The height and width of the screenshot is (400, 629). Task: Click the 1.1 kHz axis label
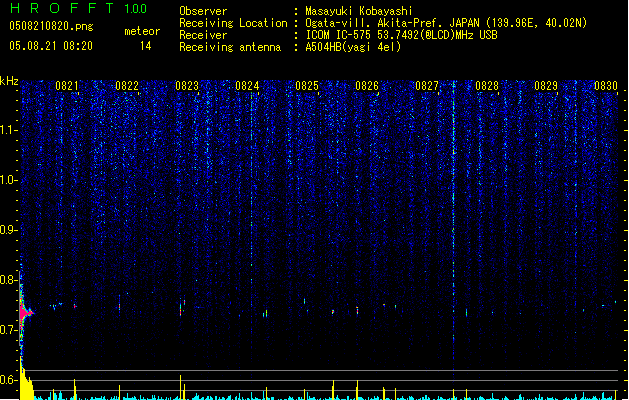tap(9, 130)
